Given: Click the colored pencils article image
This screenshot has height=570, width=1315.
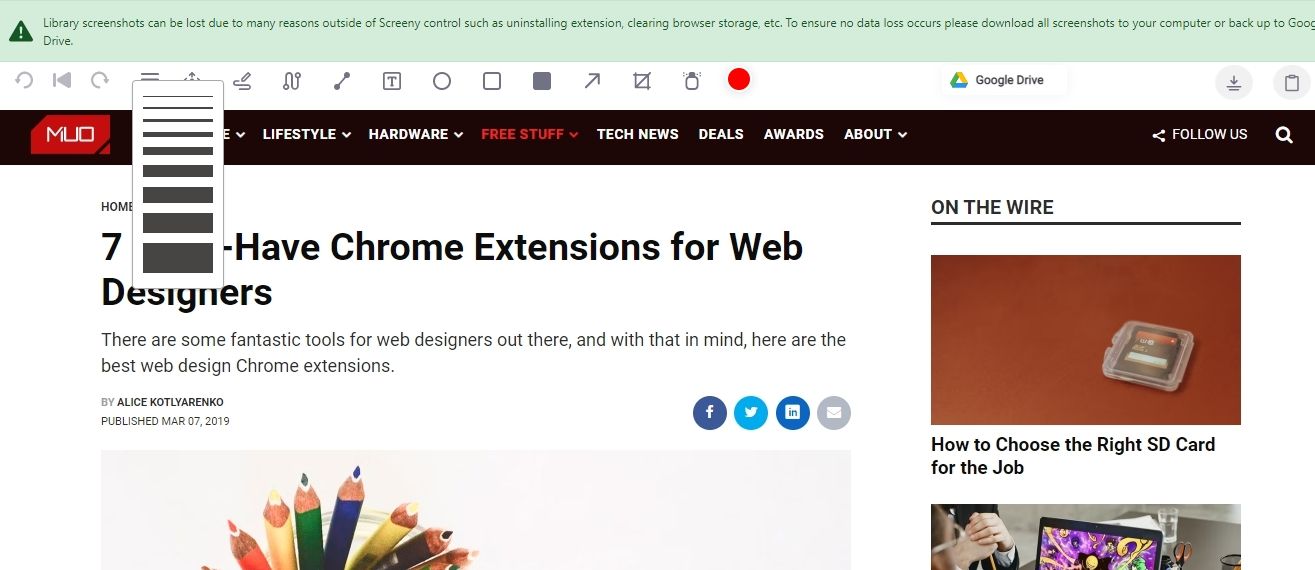Looking at the screenshot, I should (x=476, y=510).
